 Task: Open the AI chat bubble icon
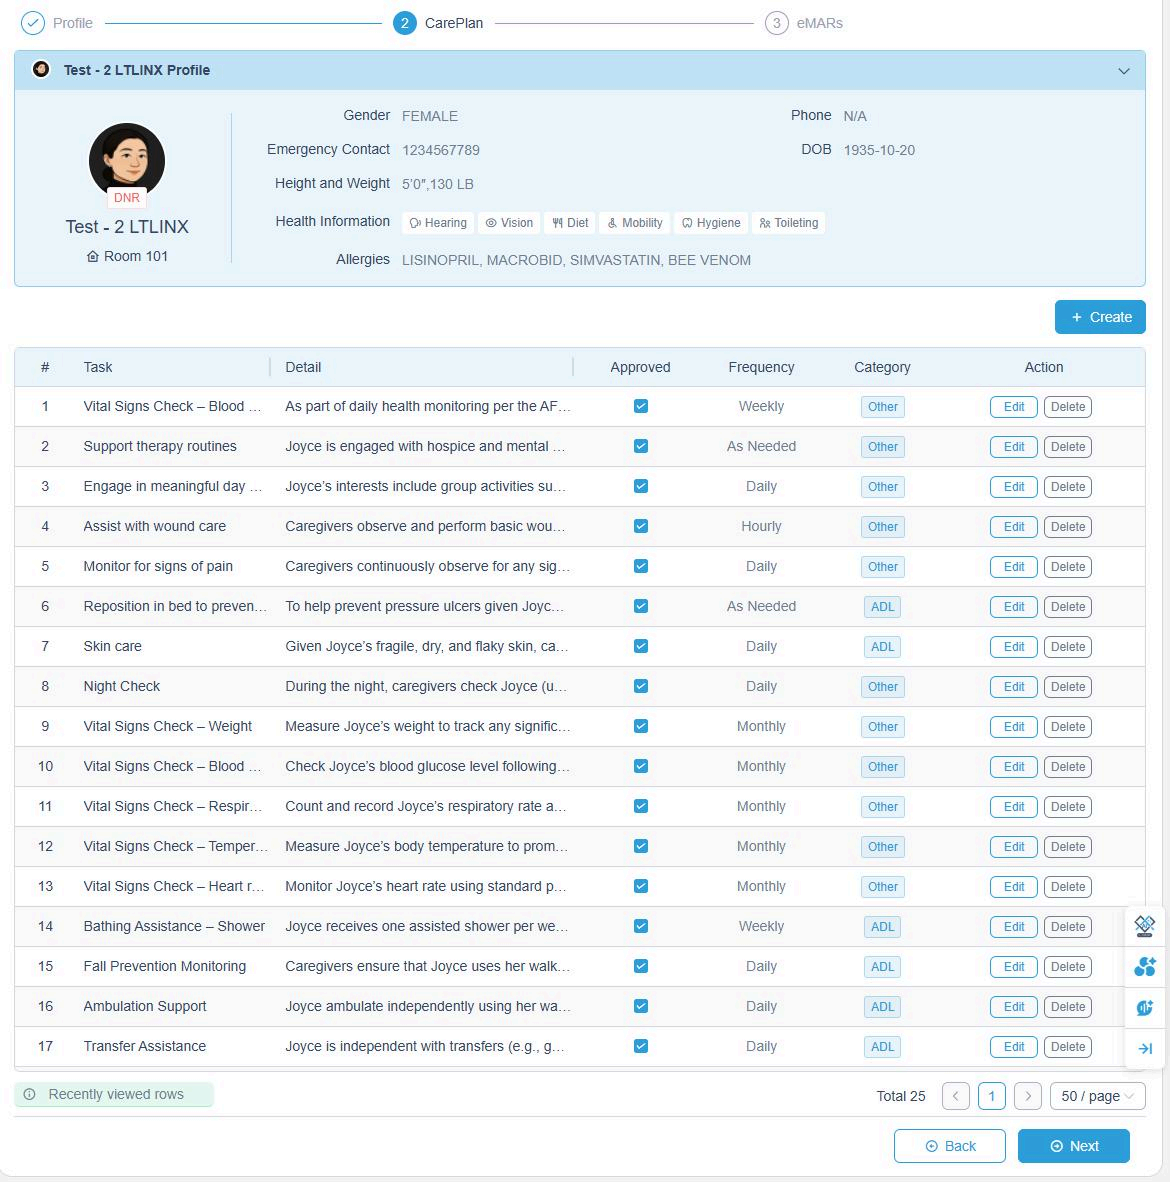1145,1008
